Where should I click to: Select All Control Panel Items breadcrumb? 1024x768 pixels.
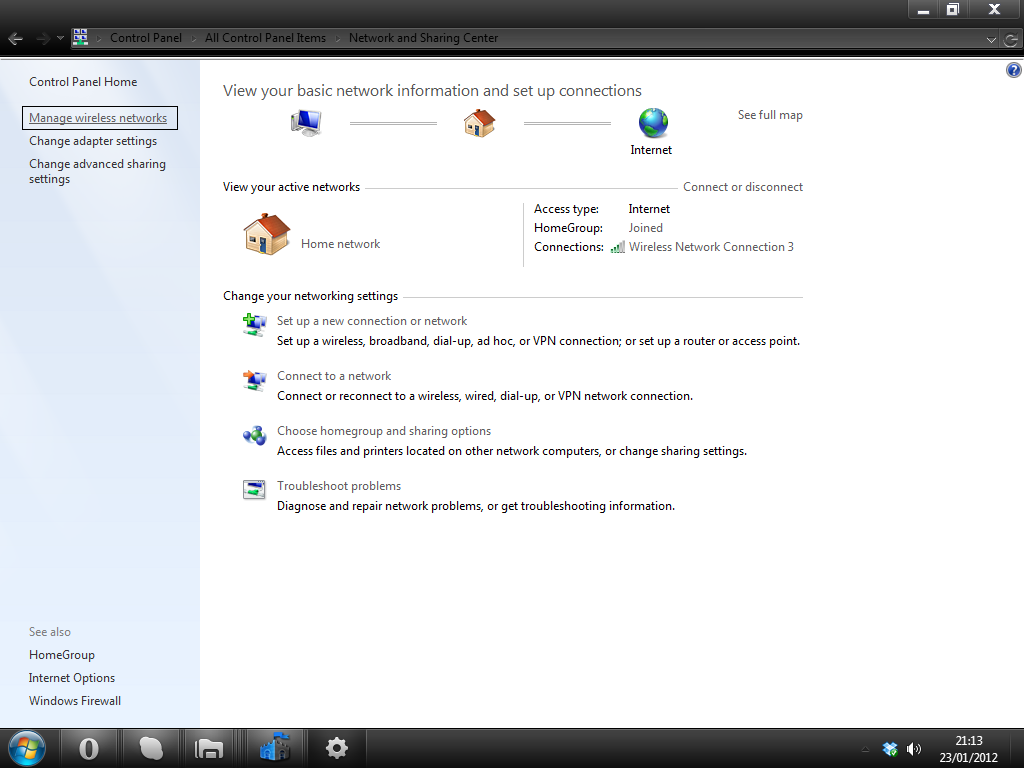265,38
